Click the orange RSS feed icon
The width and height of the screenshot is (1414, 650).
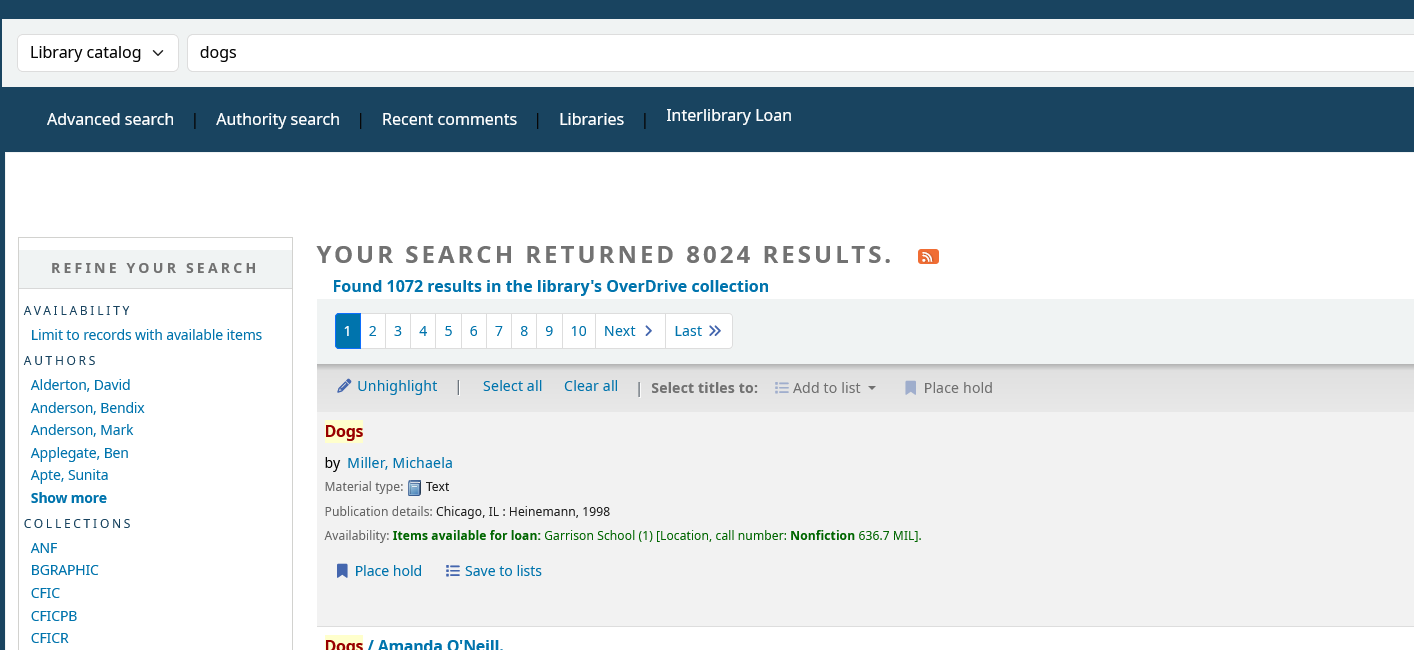point(928,257)
